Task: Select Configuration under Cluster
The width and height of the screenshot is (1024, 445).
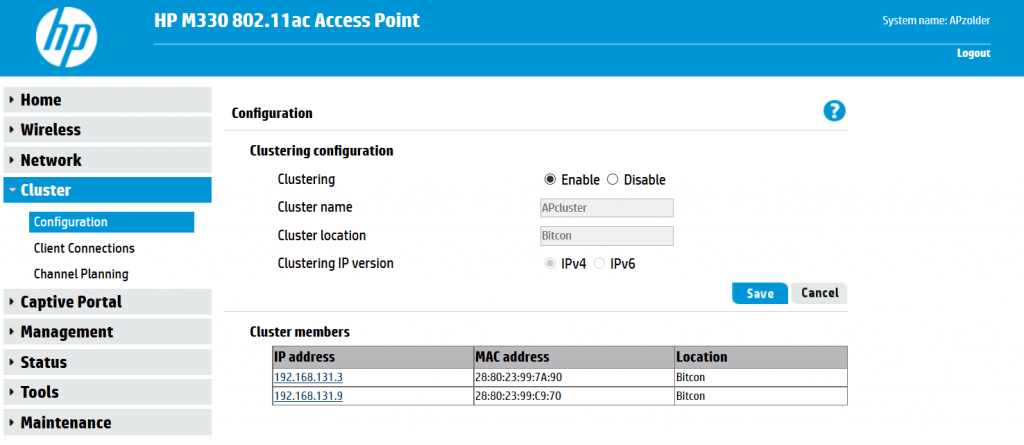Action: coord(112,222)
